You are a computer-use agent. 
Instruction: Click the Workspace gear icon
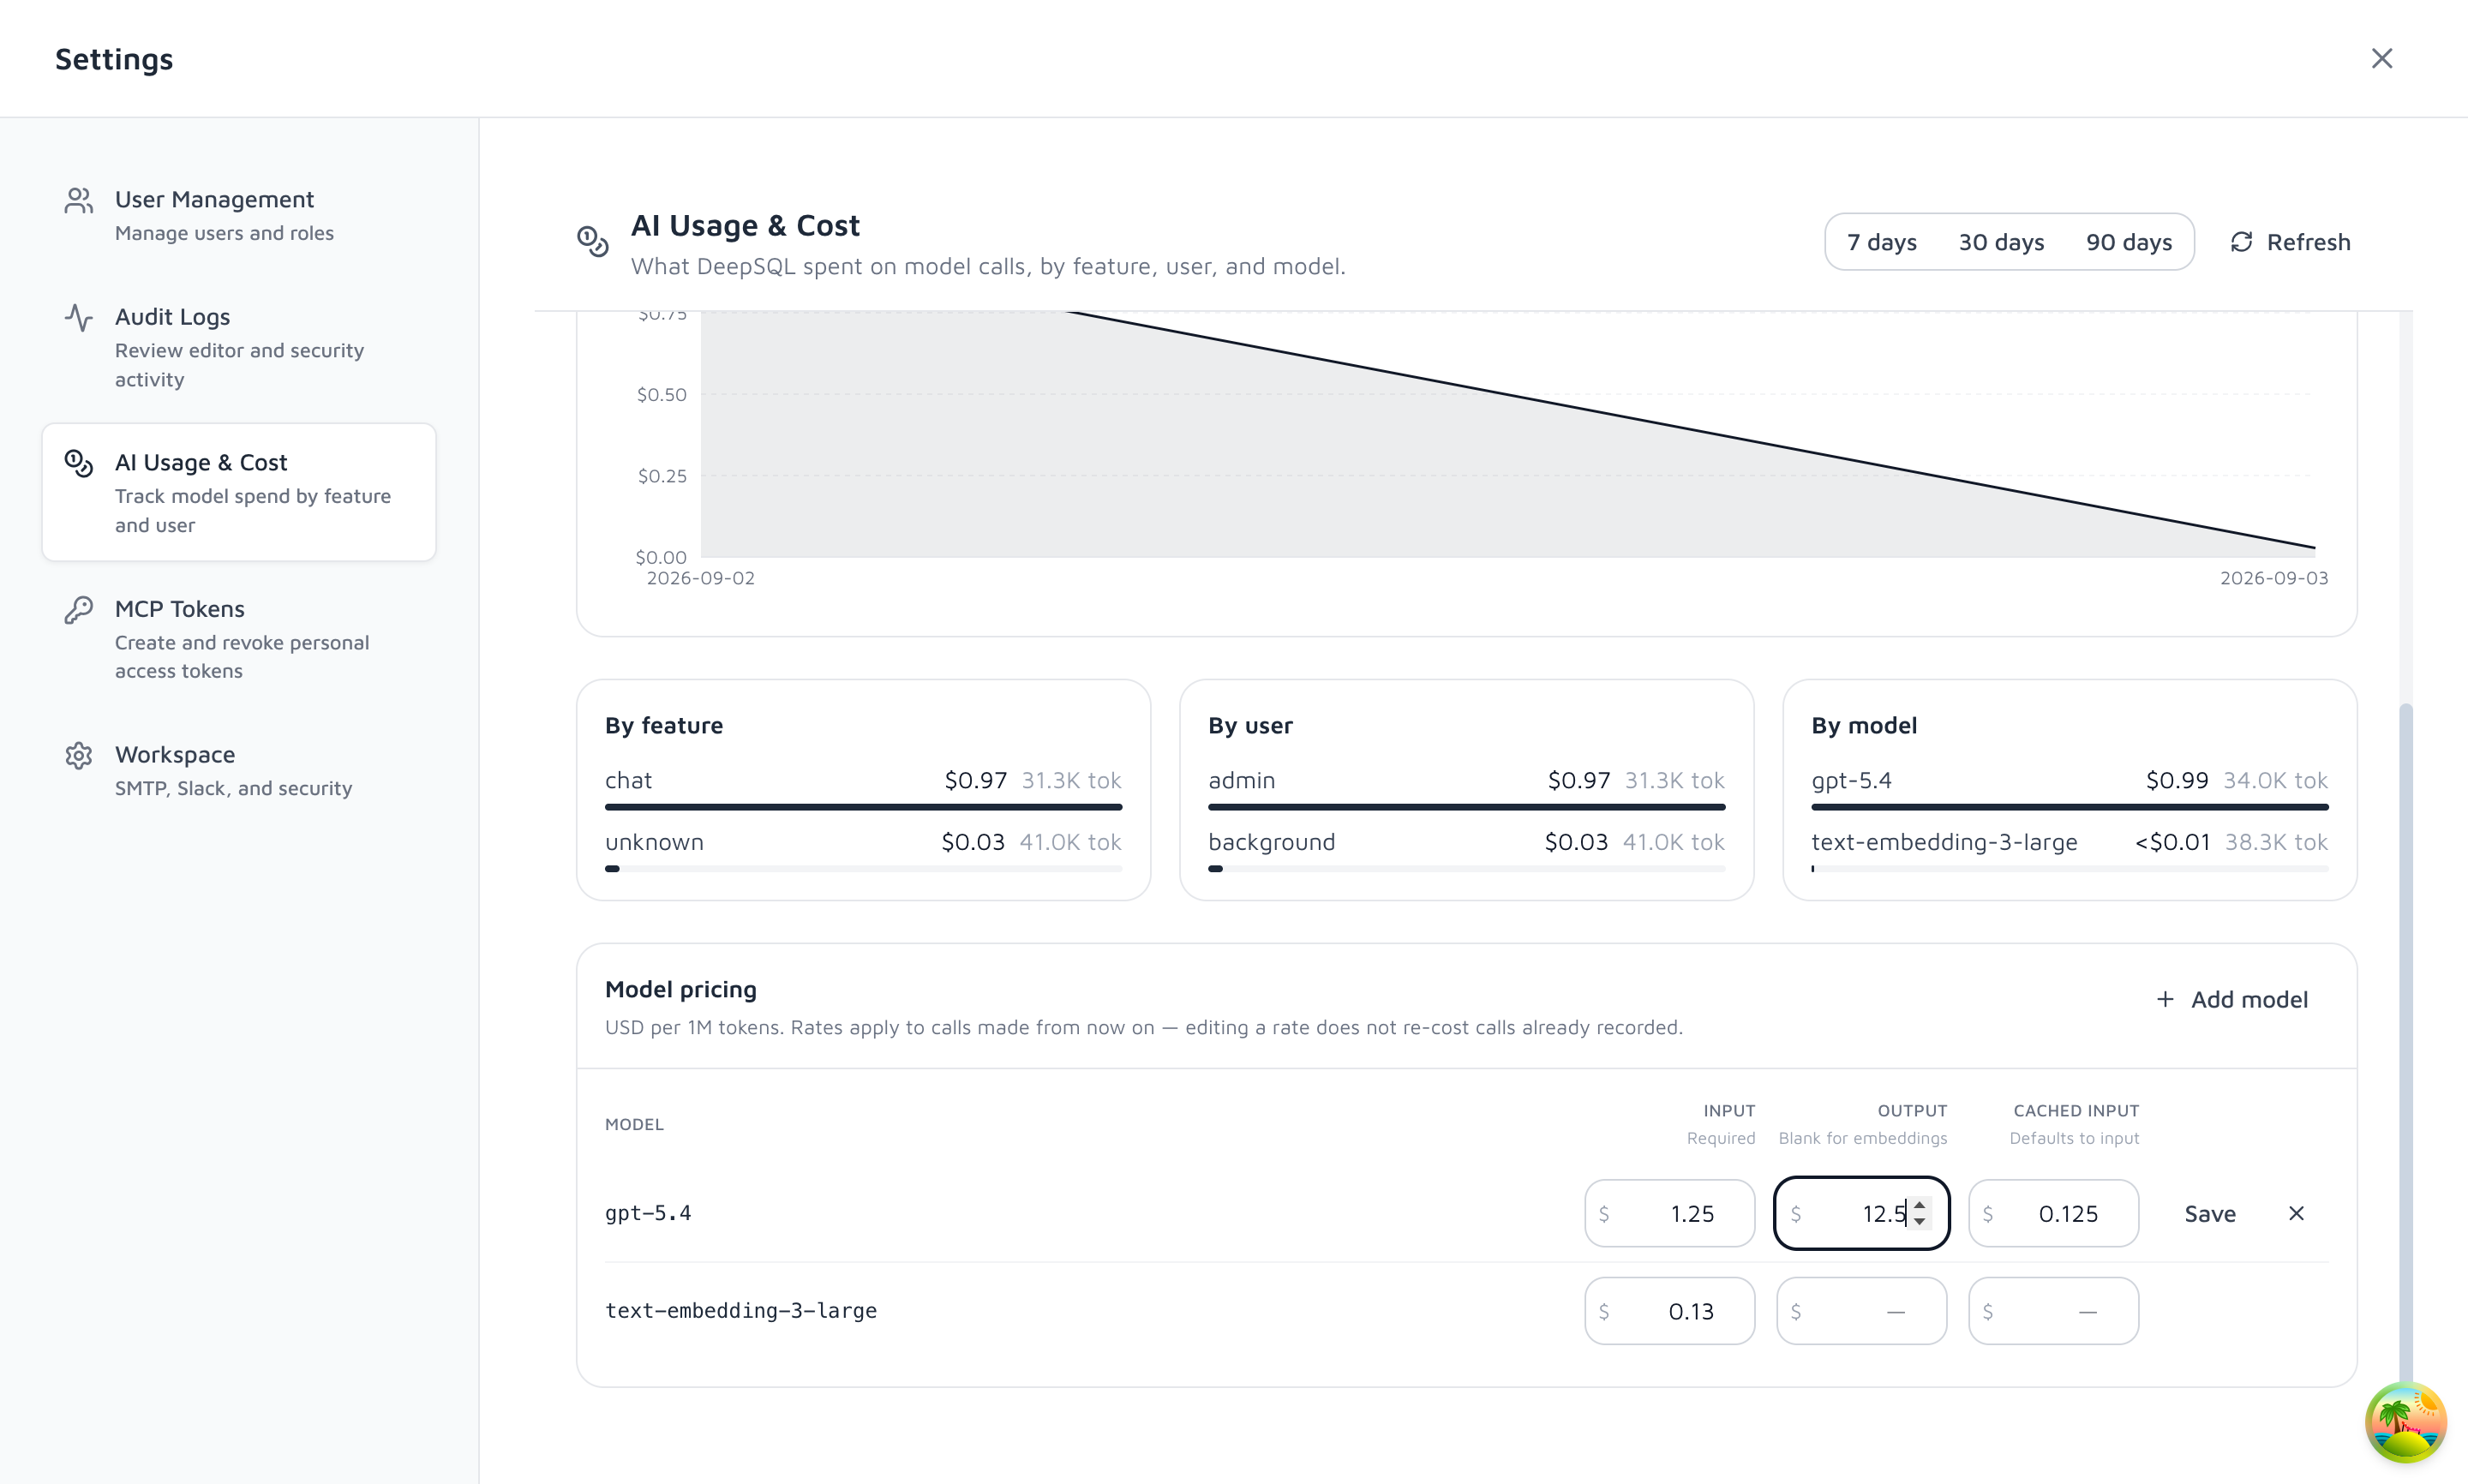(79, 756)
